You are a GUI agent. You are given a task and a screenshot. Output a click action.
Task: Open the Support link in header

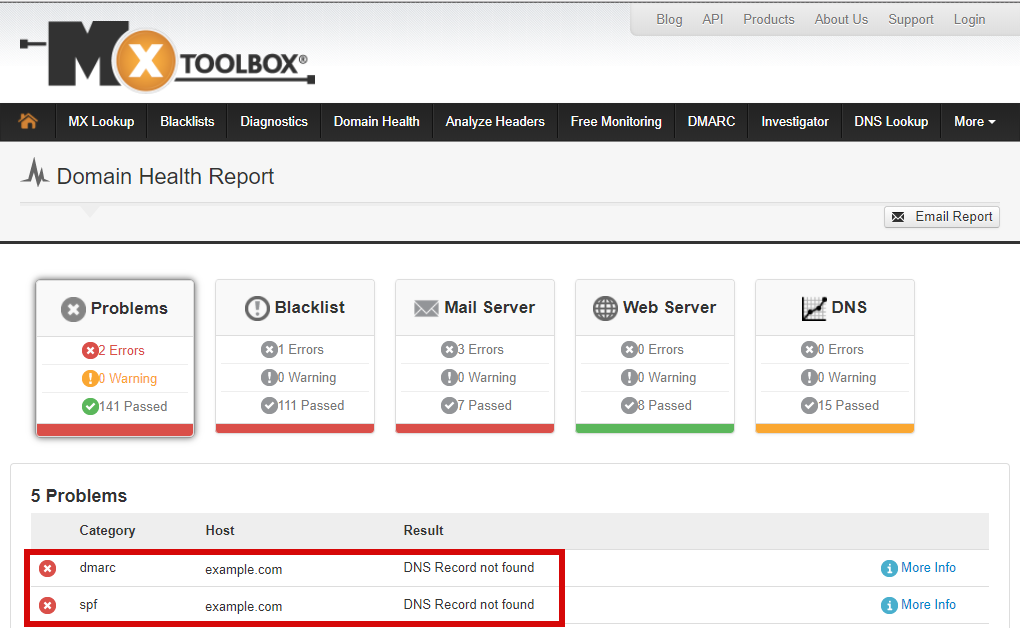pyautogui.click(x=911, y=19)
